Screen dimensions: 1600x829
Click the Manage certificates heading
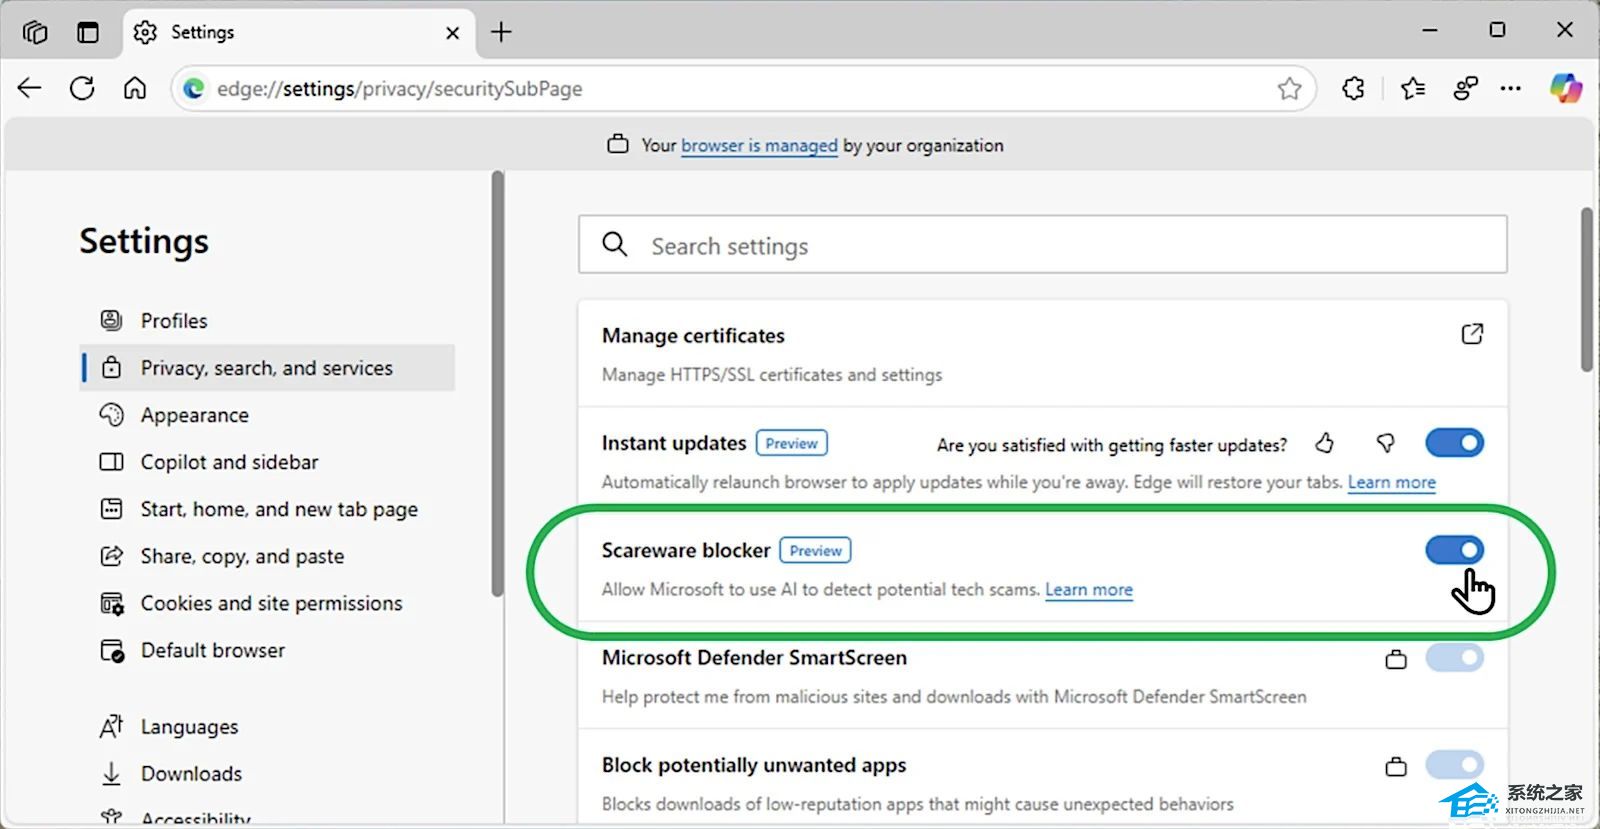[693, 336]
